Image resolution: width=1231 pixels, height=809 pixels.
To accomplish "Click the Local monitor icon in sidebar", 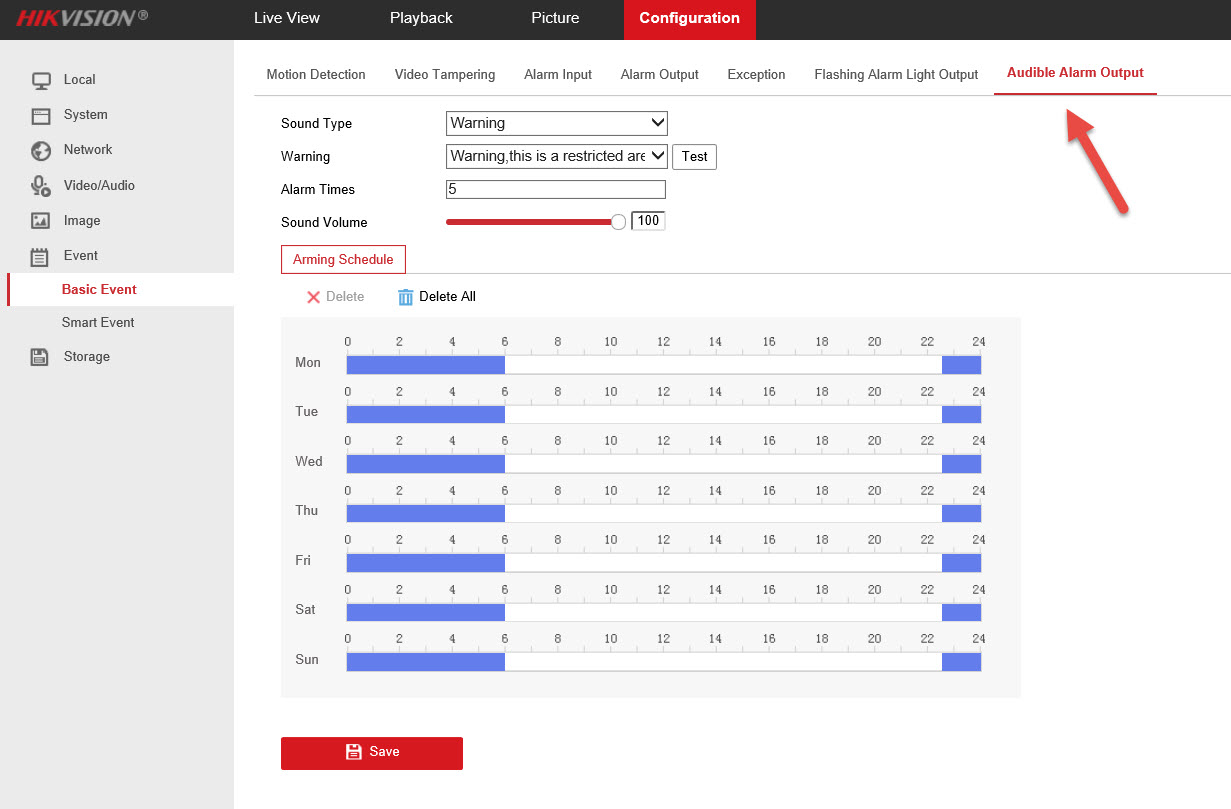I will coord(40,80).
